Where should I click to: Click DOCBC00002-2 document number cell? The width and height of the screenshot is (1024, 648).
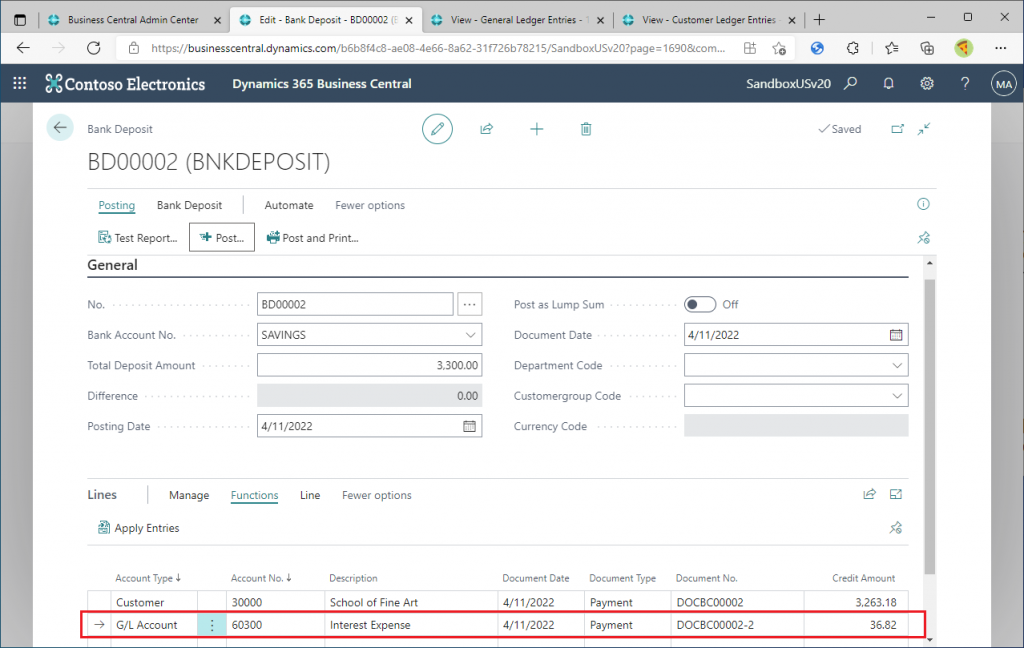point(737,624)
